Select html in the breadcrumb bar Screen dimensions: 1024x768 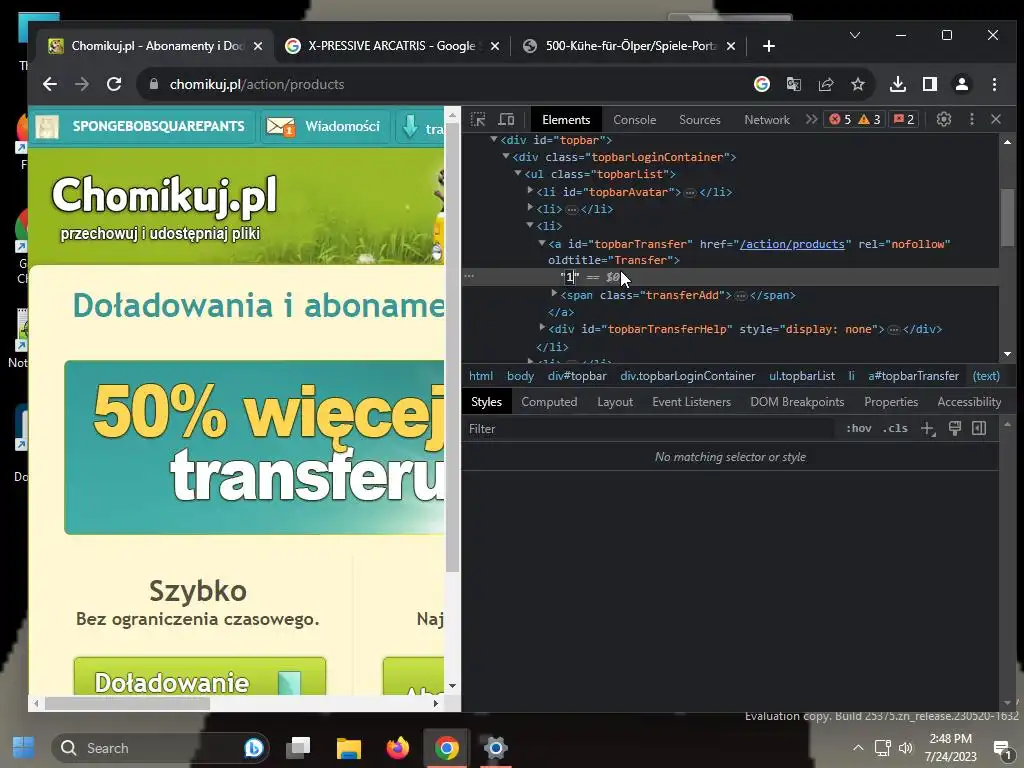point(481,376)
